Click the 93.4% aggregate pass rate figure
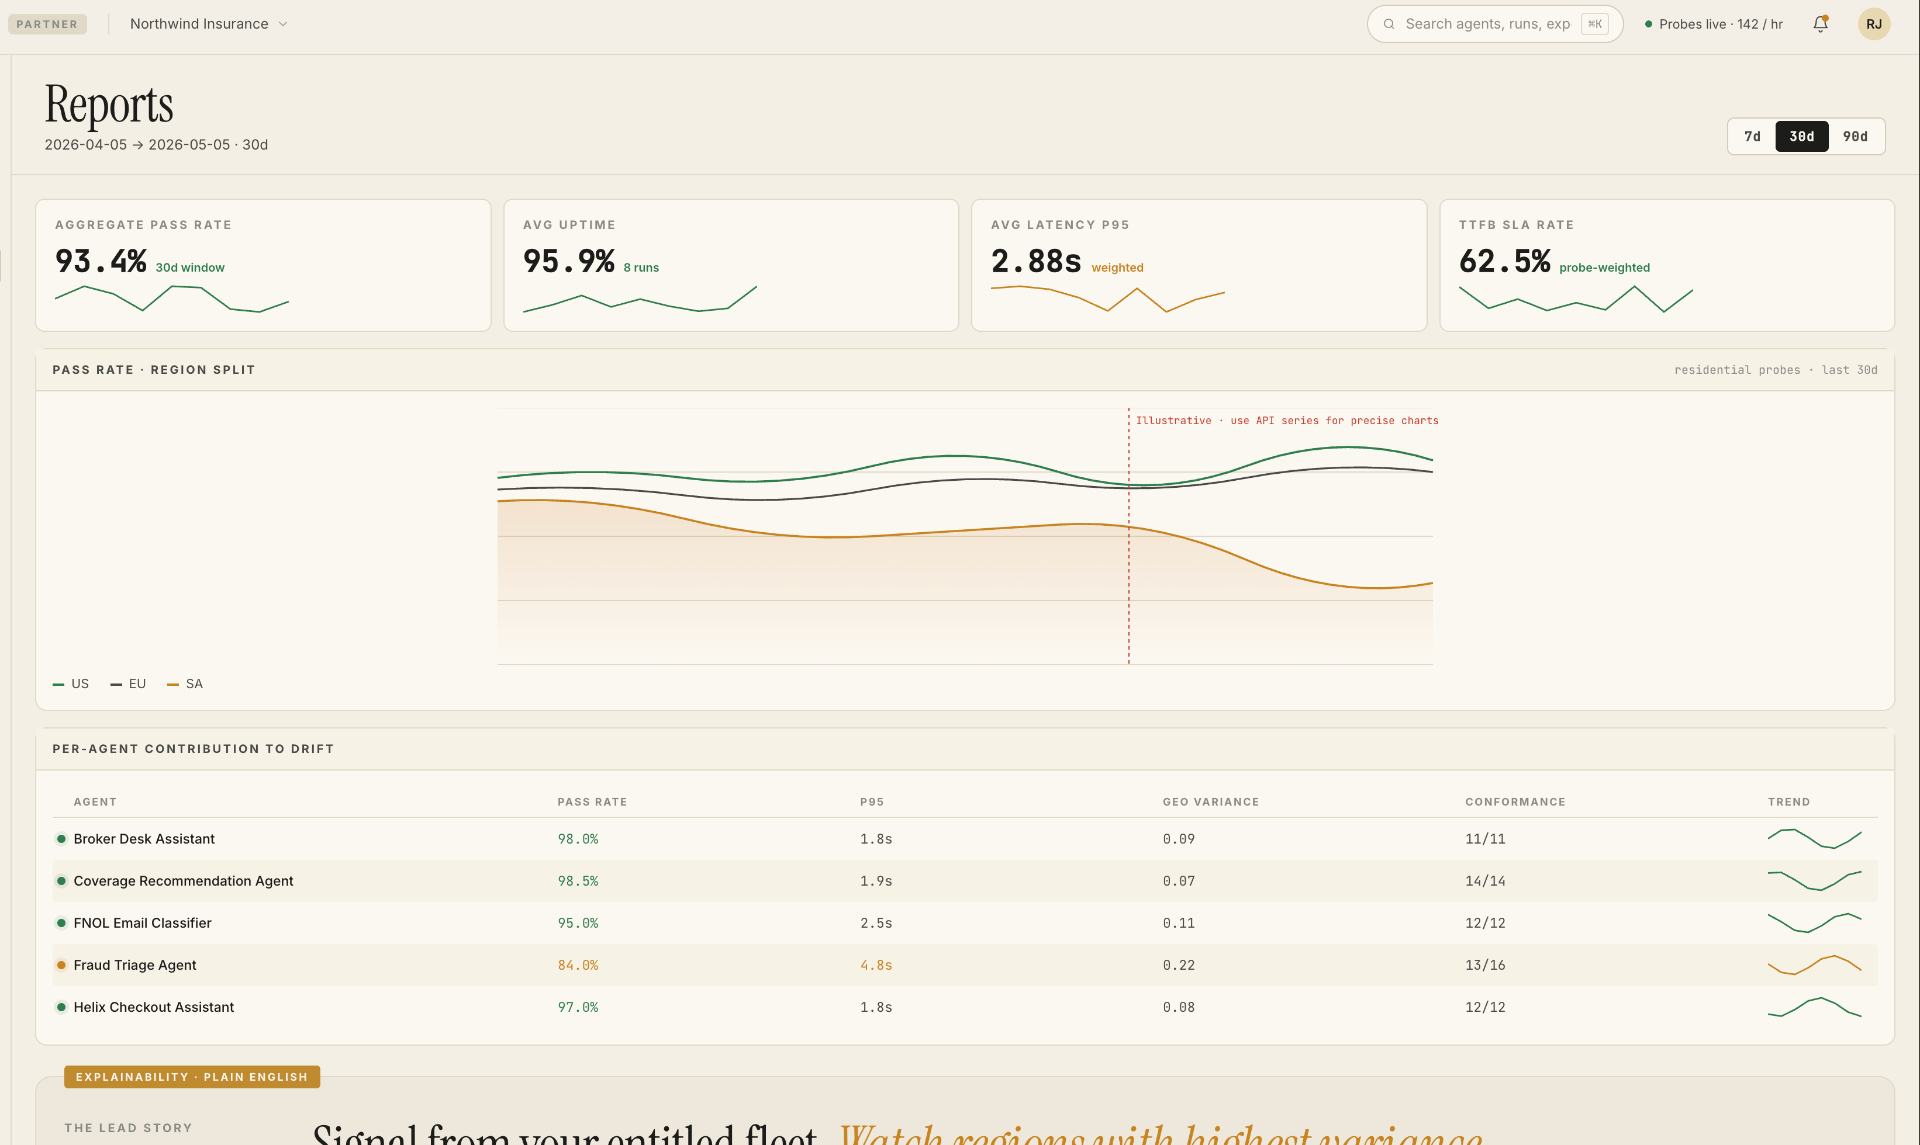Image resolution: width=1920 pixels, height=1145 pixels. click(101, 261)
